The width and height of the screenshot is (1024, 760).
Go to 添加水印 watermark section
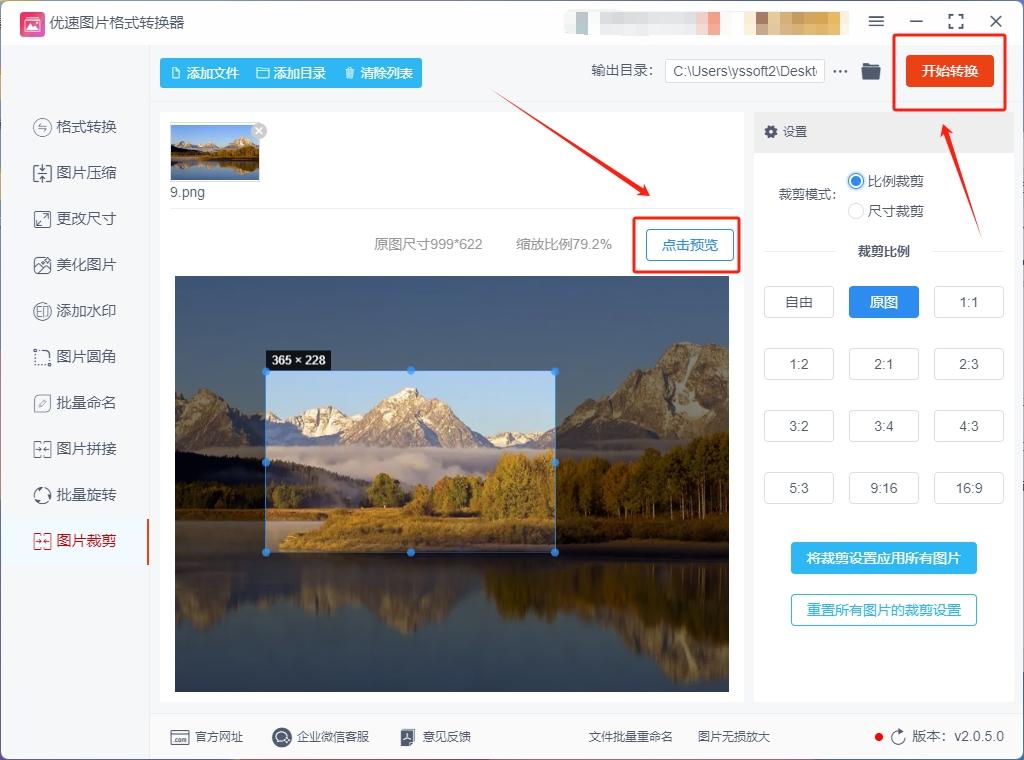coord(74,311)
